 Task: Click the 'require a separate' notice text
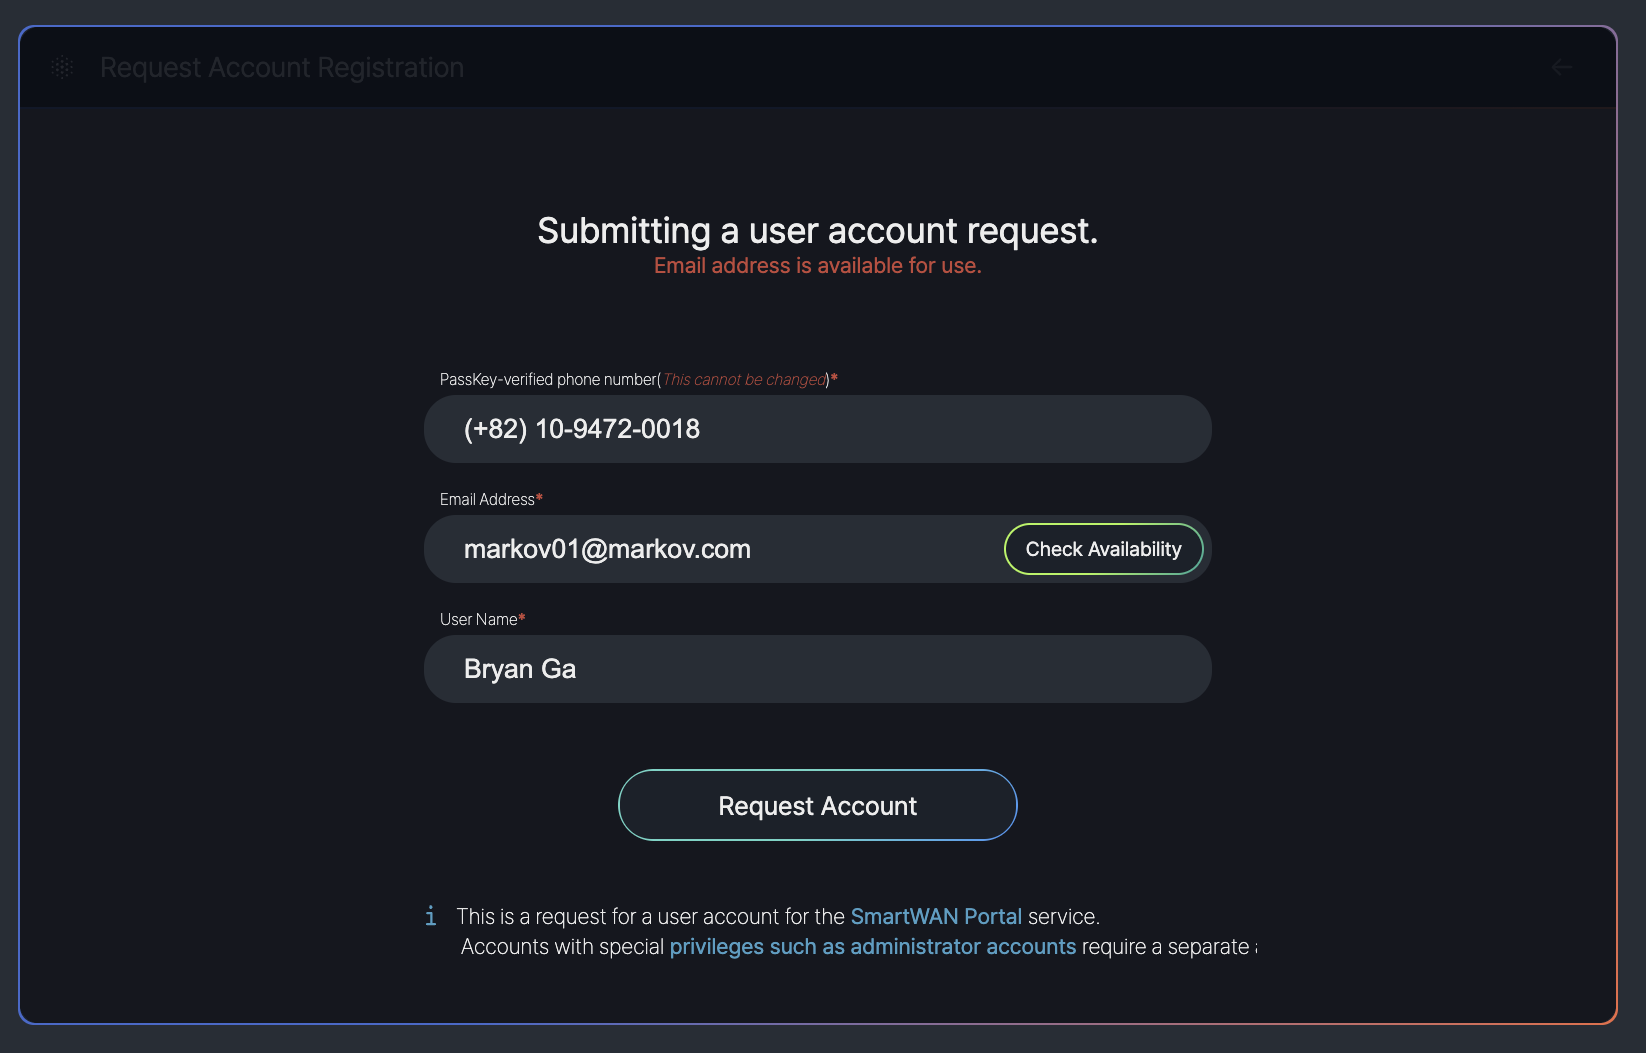click(1165, 946)
